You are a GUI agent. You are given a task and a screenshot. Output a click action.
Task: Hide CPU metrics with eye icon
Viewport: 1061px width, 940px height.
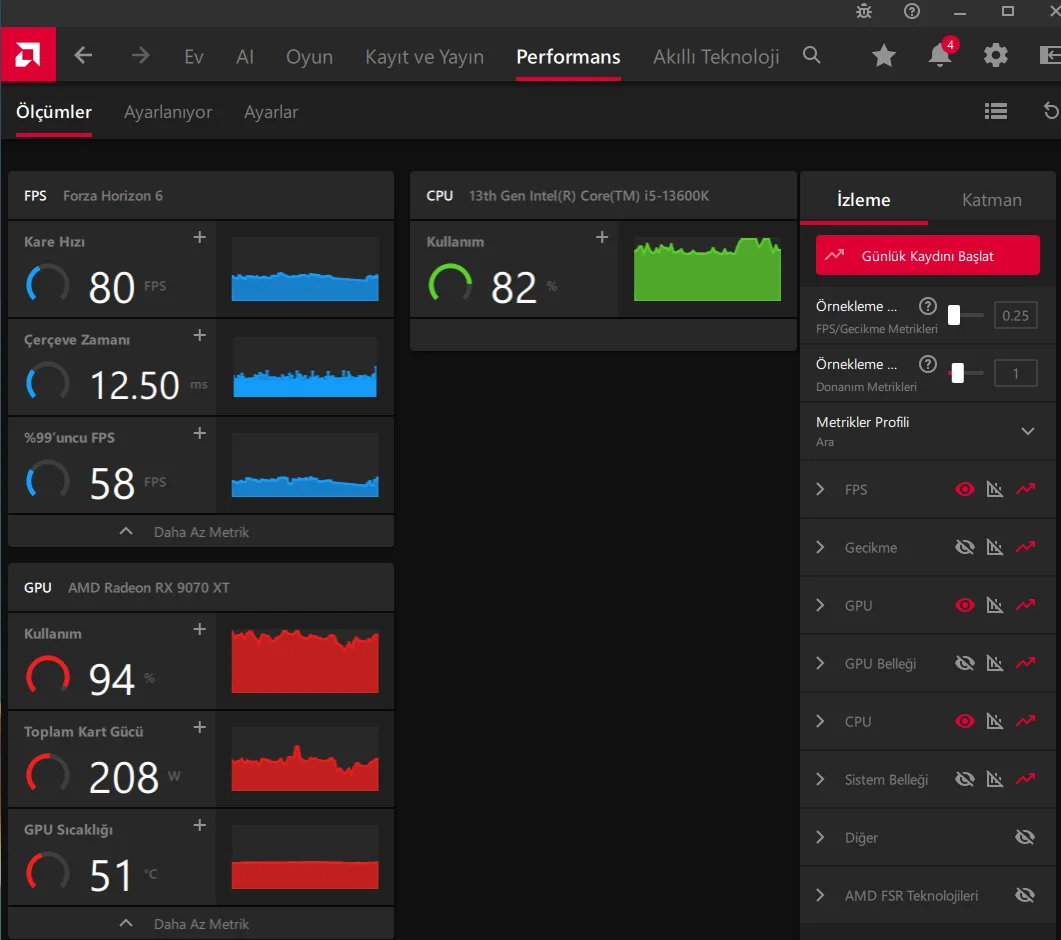click(965, 721)
